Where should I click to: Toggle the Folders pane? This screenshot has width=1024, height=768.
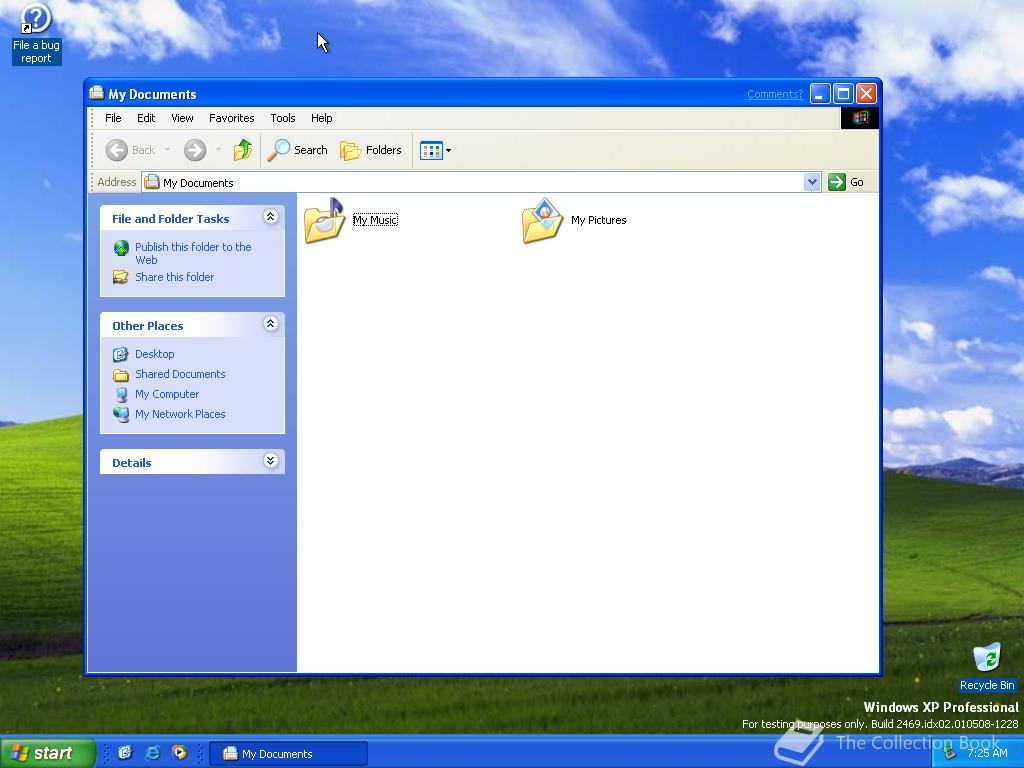(x=370, y=150)
